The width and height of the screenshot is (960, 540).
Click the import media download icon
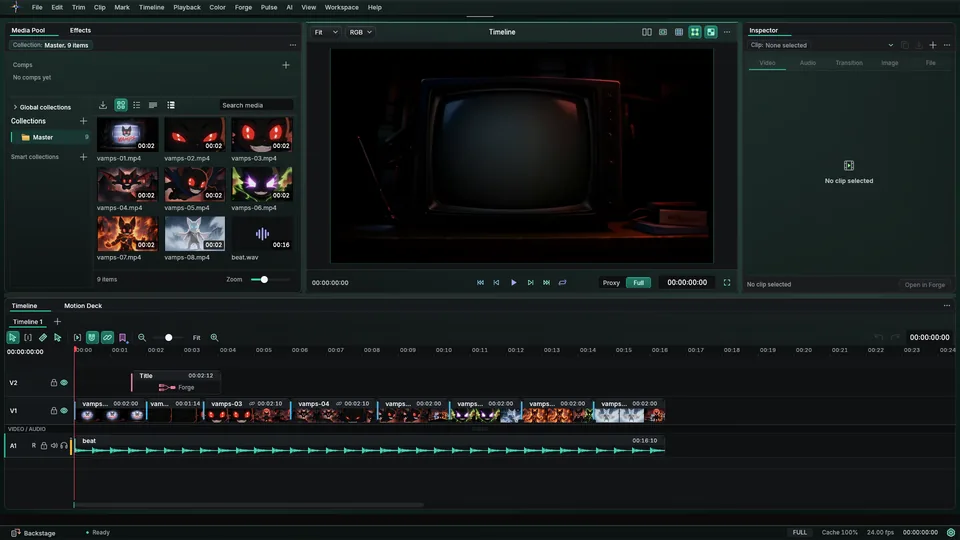(x=103, y=105)
